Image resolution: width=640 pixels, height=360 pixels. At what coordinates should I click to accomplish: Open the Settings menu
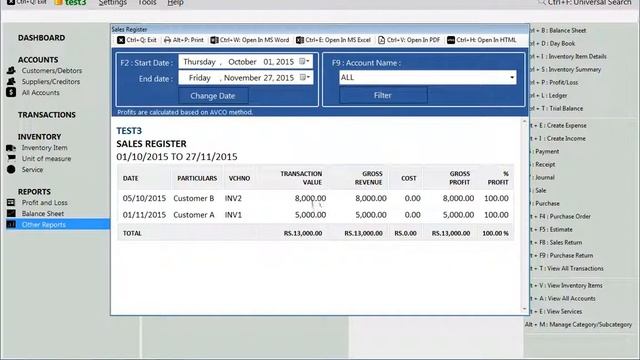tap(113, 3)
